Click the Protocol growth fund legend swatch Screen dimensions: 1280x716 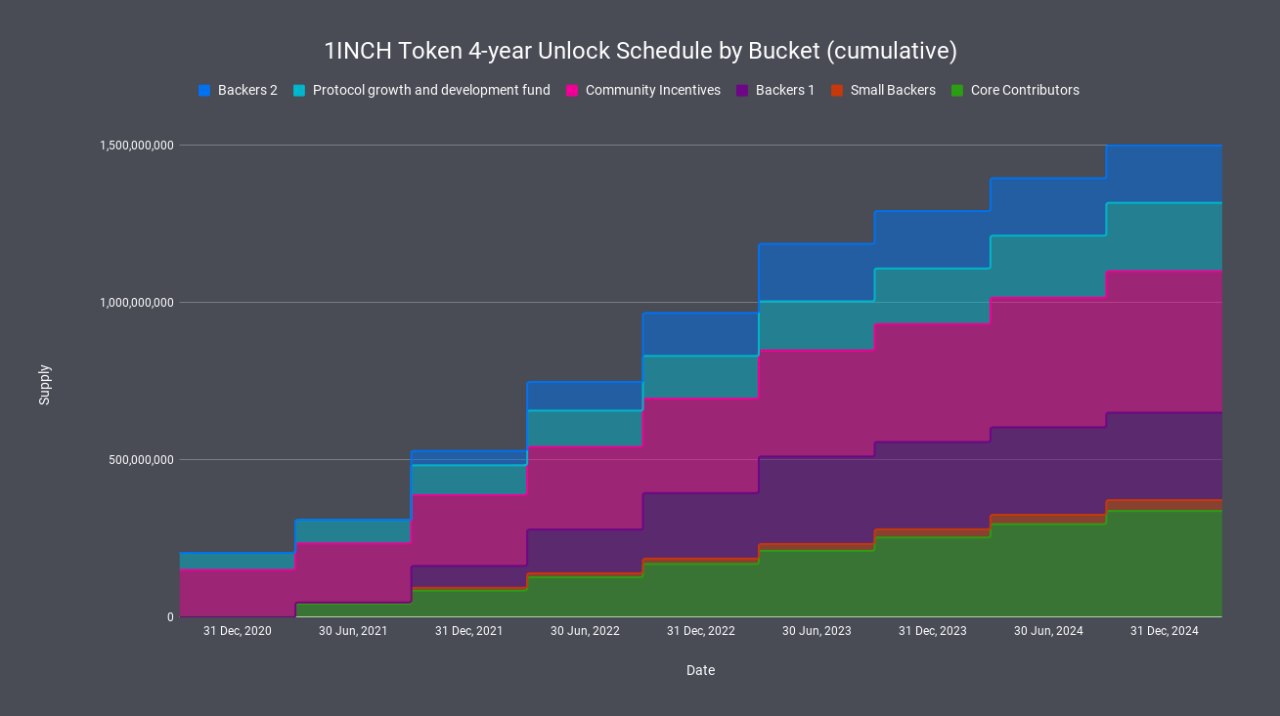(299, 90)
